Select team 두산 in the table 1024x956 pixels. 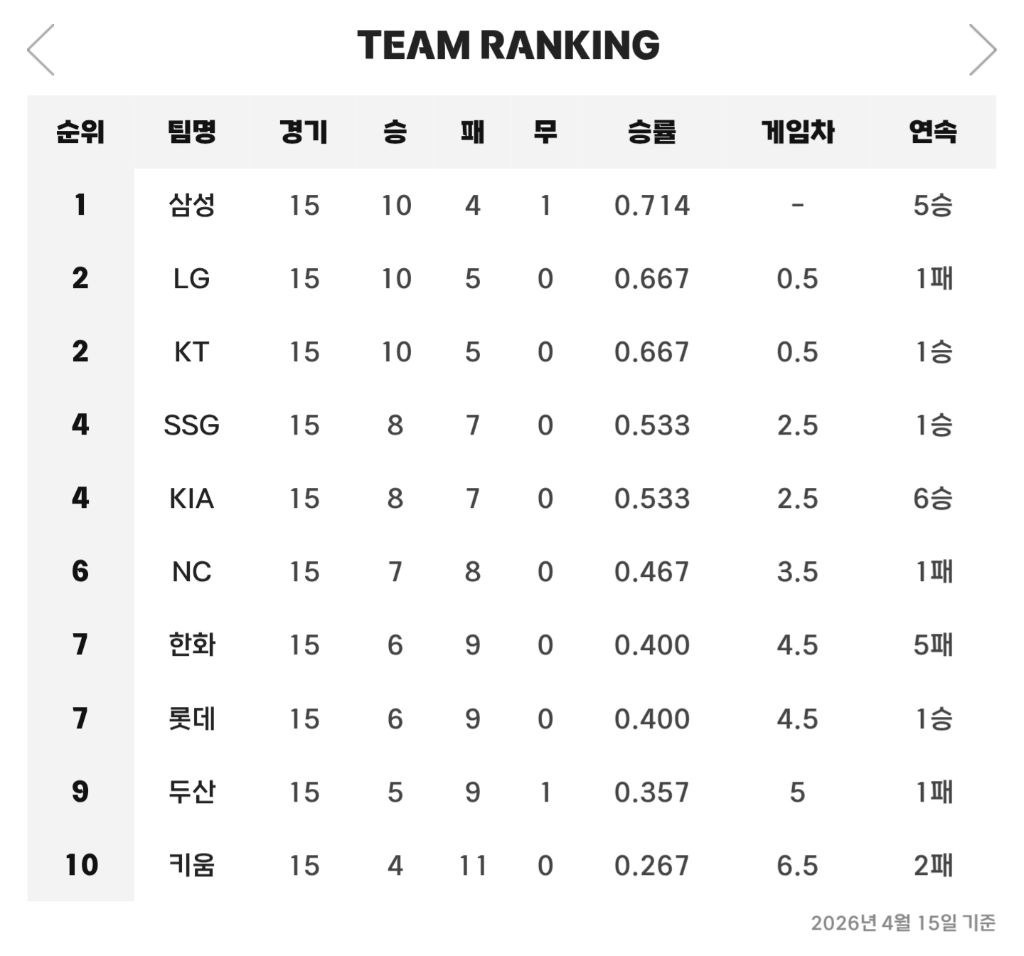pyautogui.click(x=191, y=792)
